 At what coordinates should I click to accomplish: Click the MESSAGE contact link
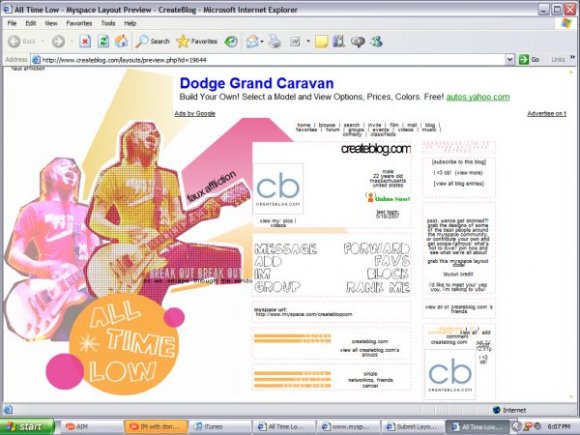coord(286,249)
